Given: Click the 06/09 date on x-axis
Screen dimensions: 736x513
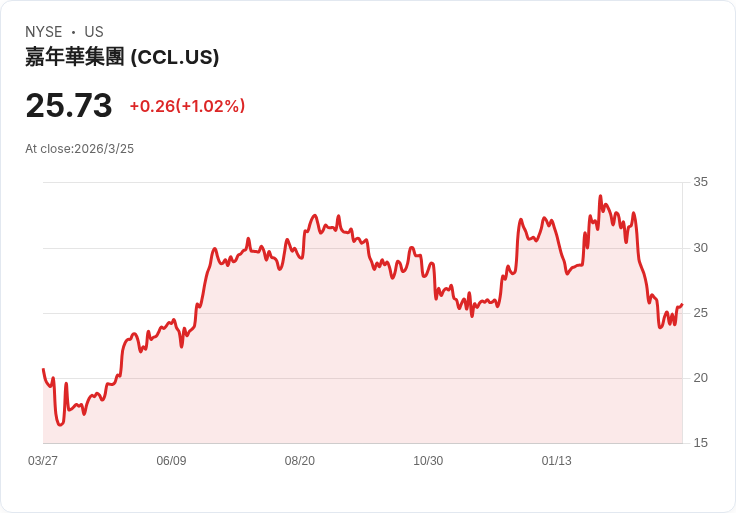Looking at the screenshot, I should [x=171, y=461].
